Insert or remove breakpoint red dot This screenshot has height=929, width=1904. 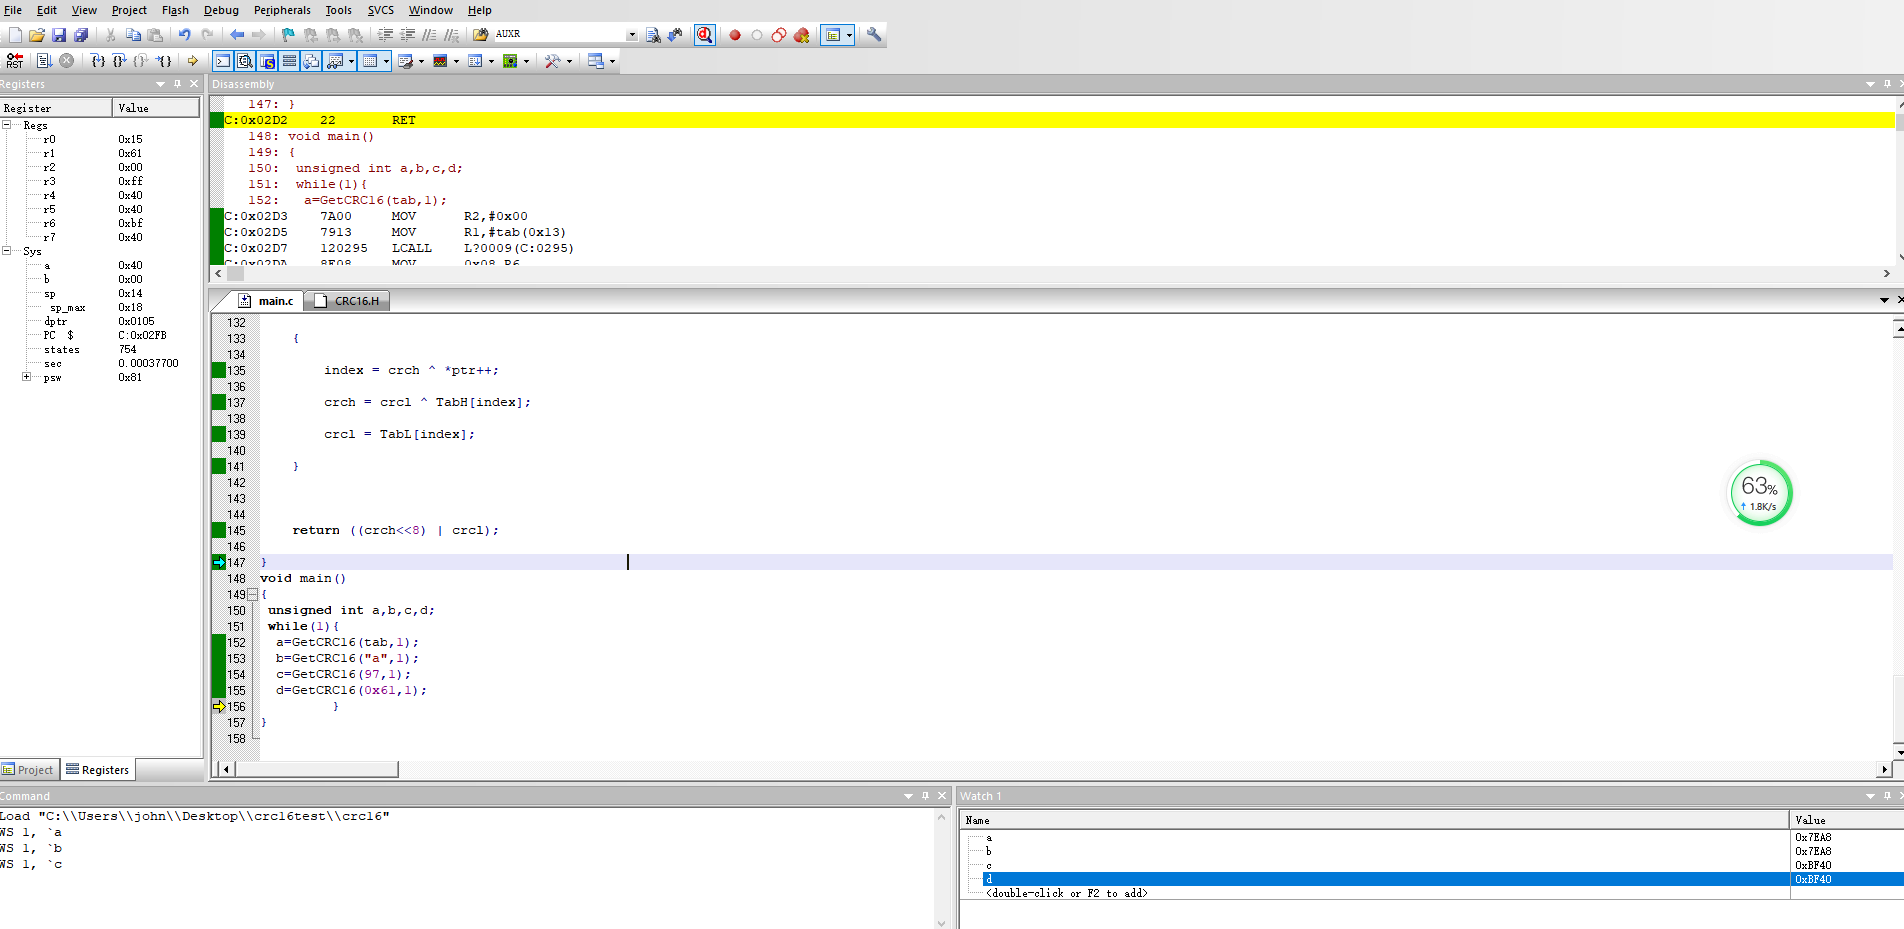tap(735, 35)
